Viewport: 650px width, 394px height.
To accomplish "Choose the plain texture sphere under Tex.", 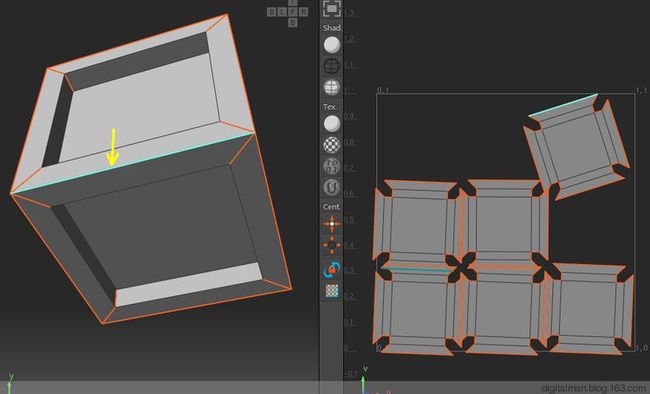I will point(332,124).
